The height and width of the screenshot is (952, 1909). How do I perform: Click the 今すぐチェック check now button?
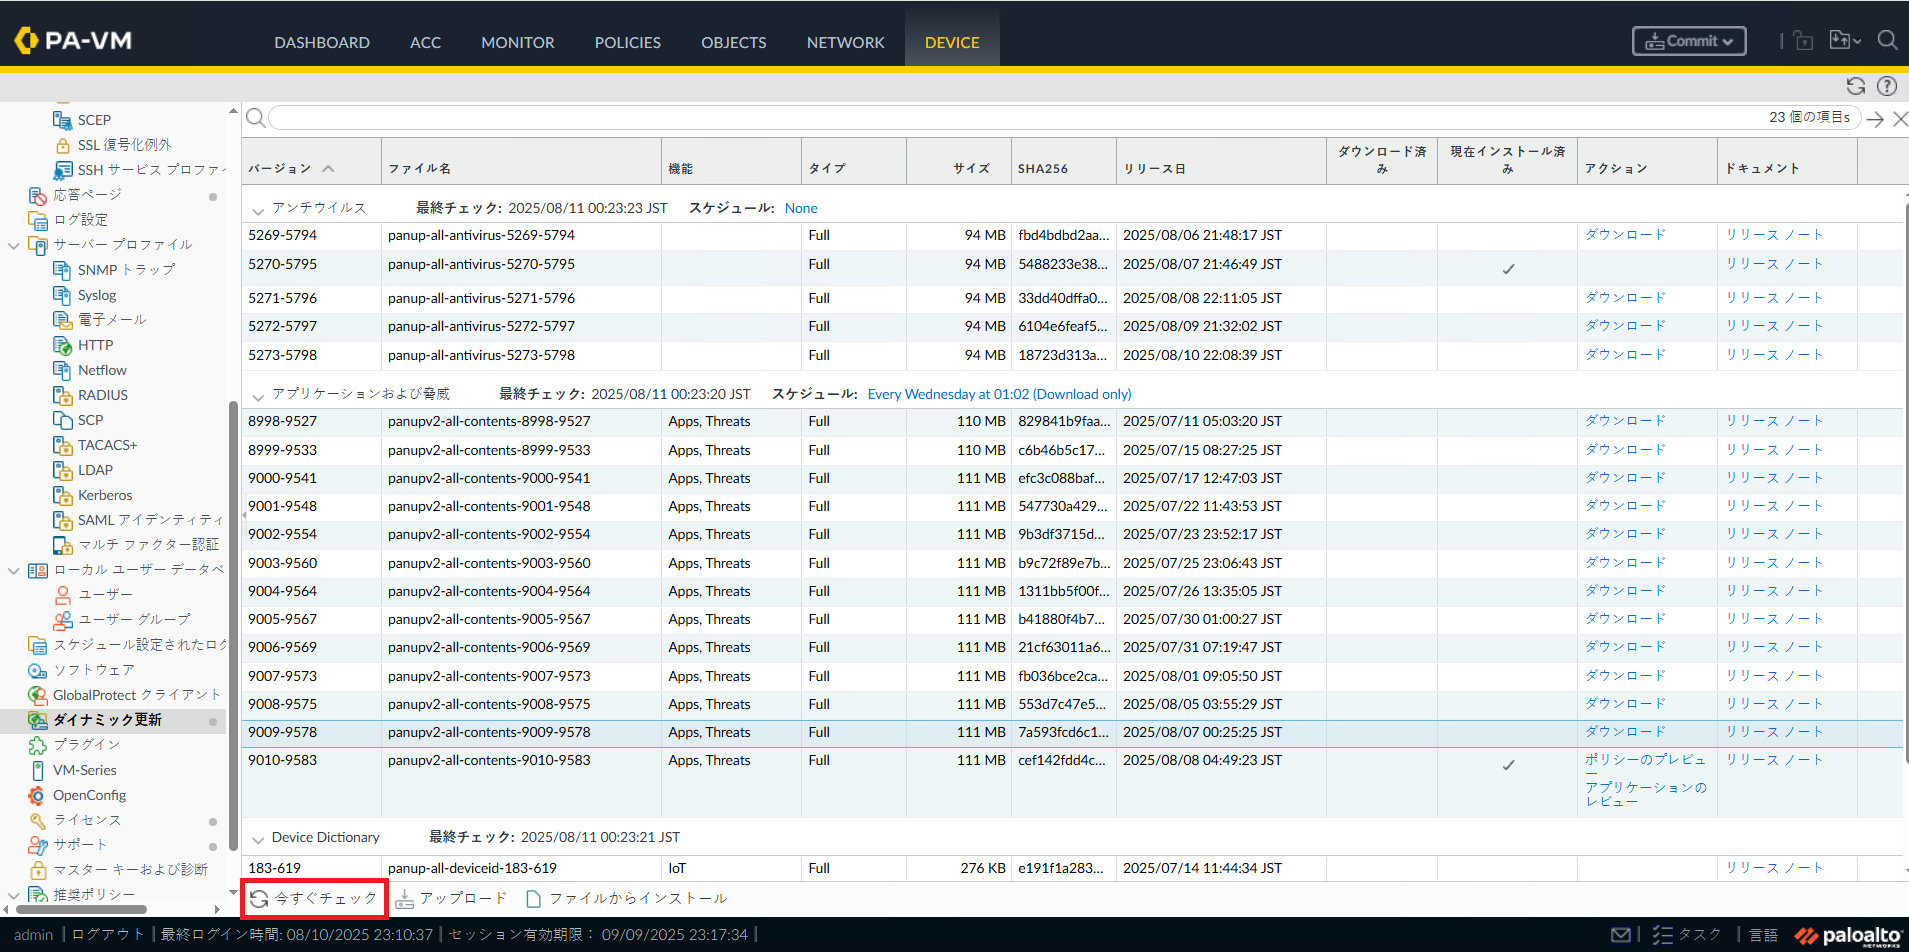click(314, 898)
